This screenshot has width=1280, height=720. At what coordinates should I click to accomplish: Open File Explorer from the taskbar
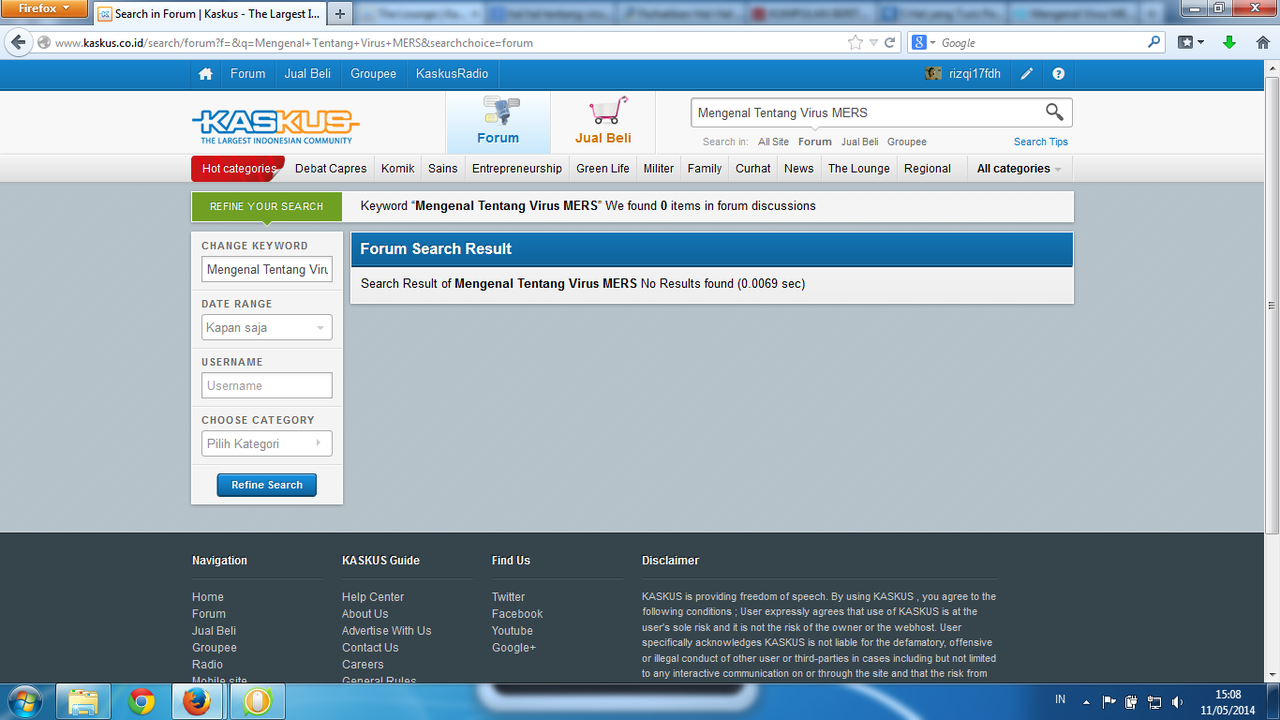click(83, 702)
